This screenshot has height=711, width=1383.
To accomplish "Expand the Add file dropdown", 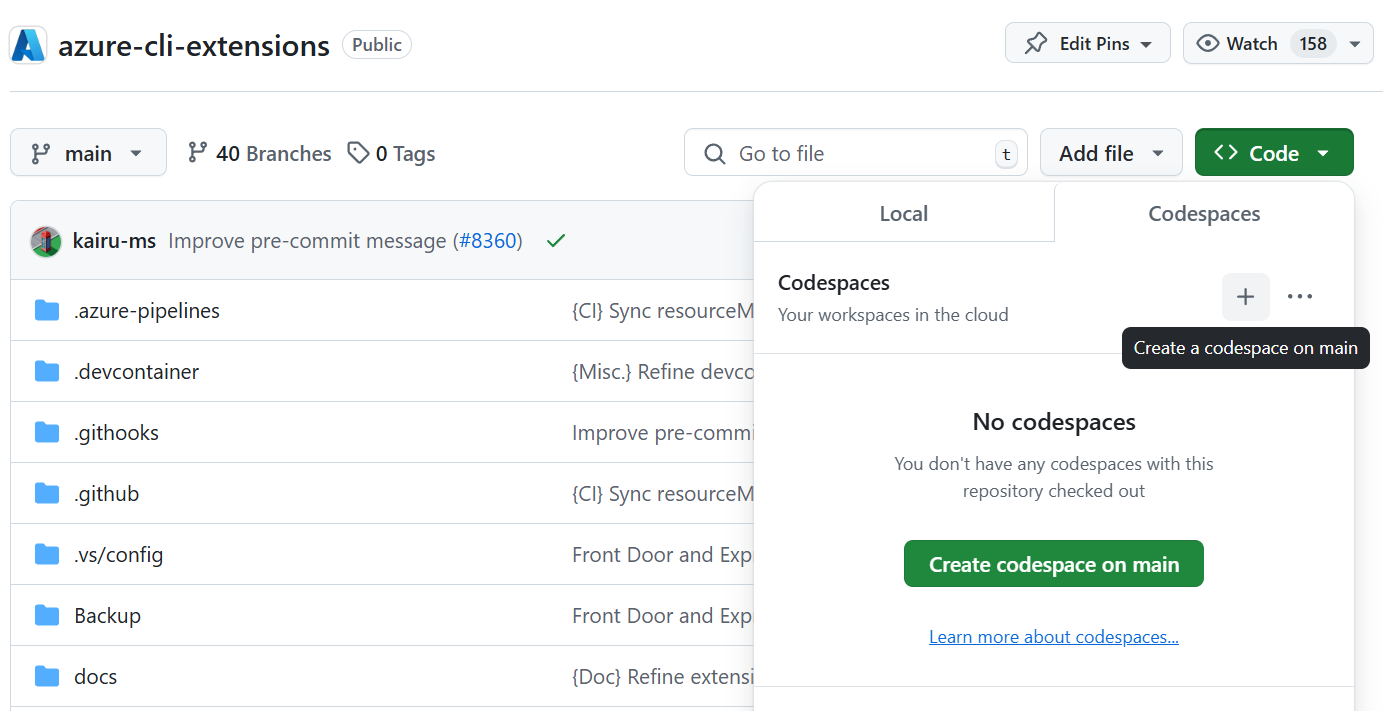I will pyautogui.click(x=1110, y=153).
